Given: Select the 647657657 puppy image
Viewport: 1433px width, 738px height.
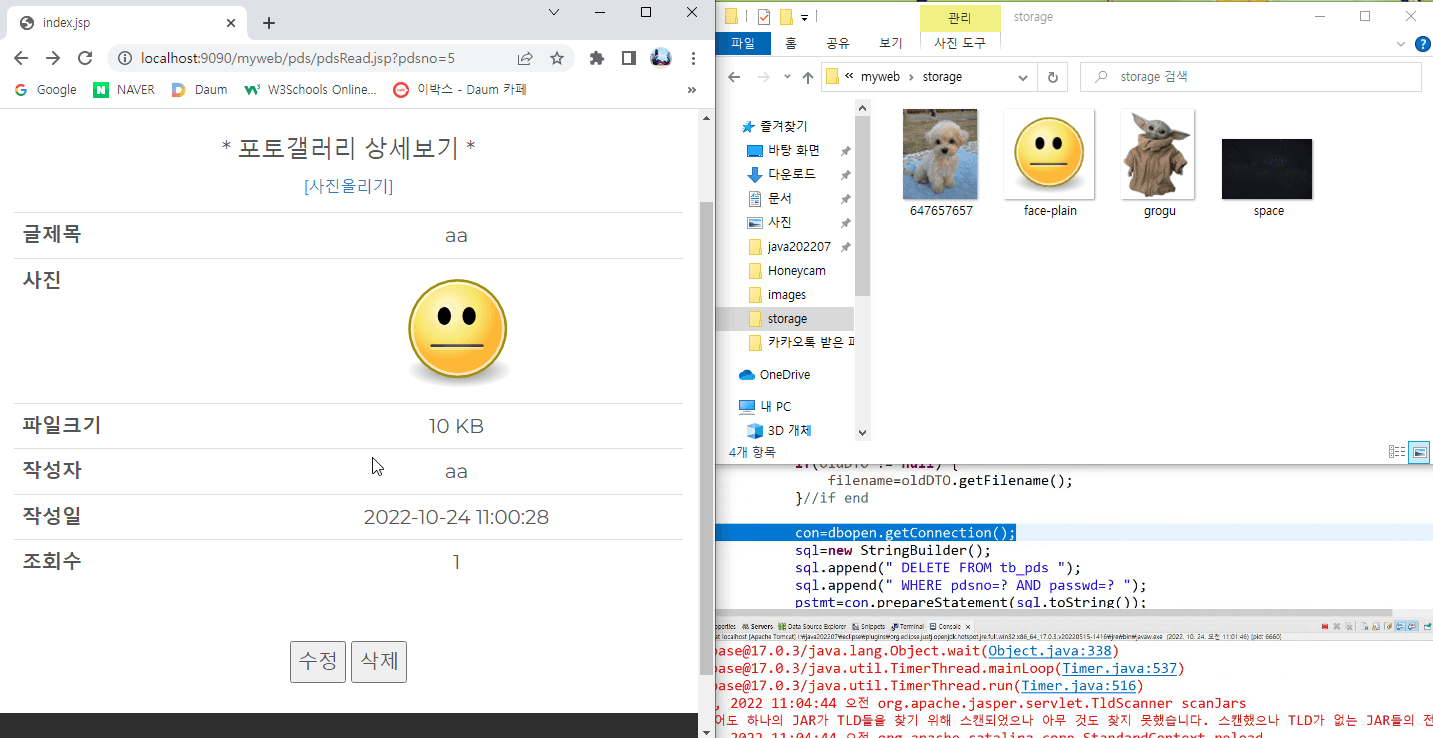Looking at the screenshot, I should point(940,164).
